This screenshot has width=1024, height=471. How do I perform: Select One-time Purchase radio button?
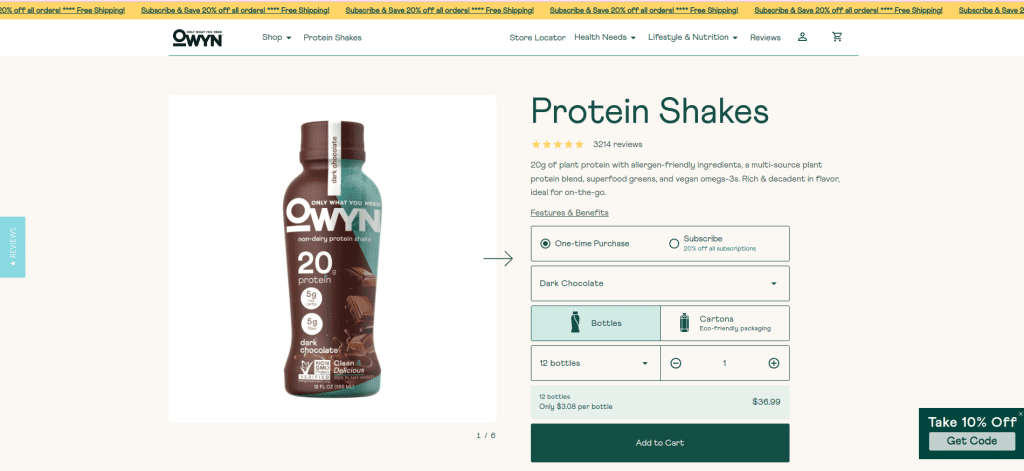545,244
